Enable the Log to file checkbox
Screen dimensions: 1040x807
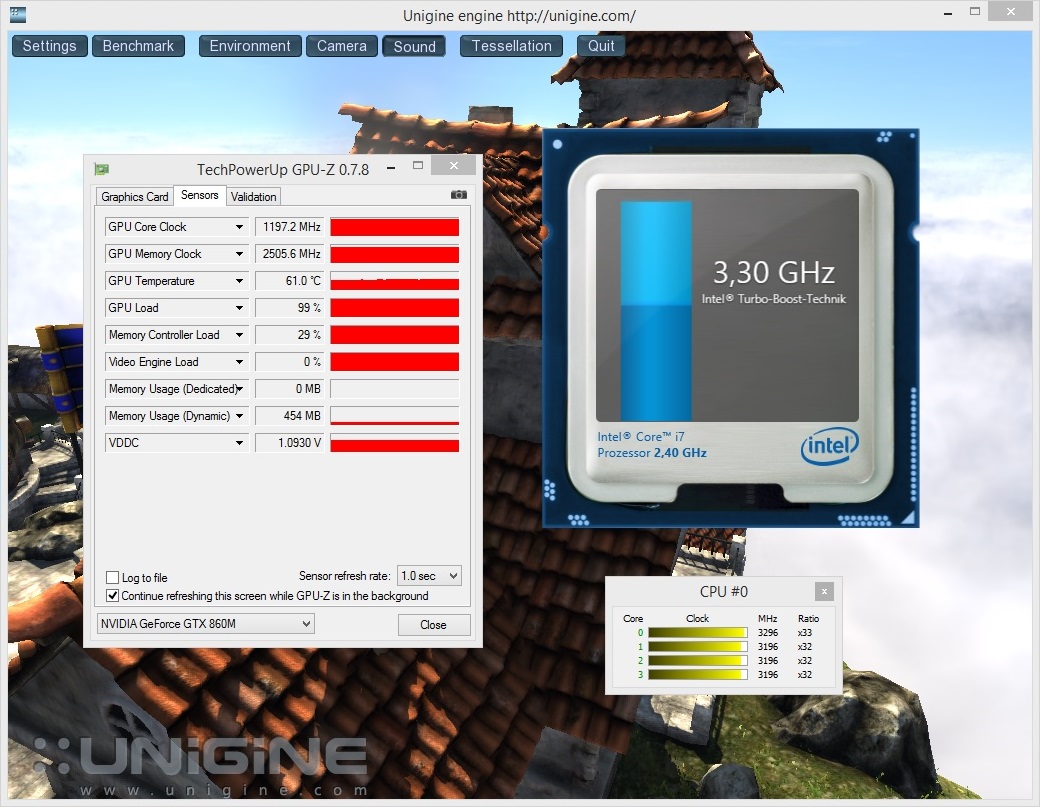(x=113, y=578)
